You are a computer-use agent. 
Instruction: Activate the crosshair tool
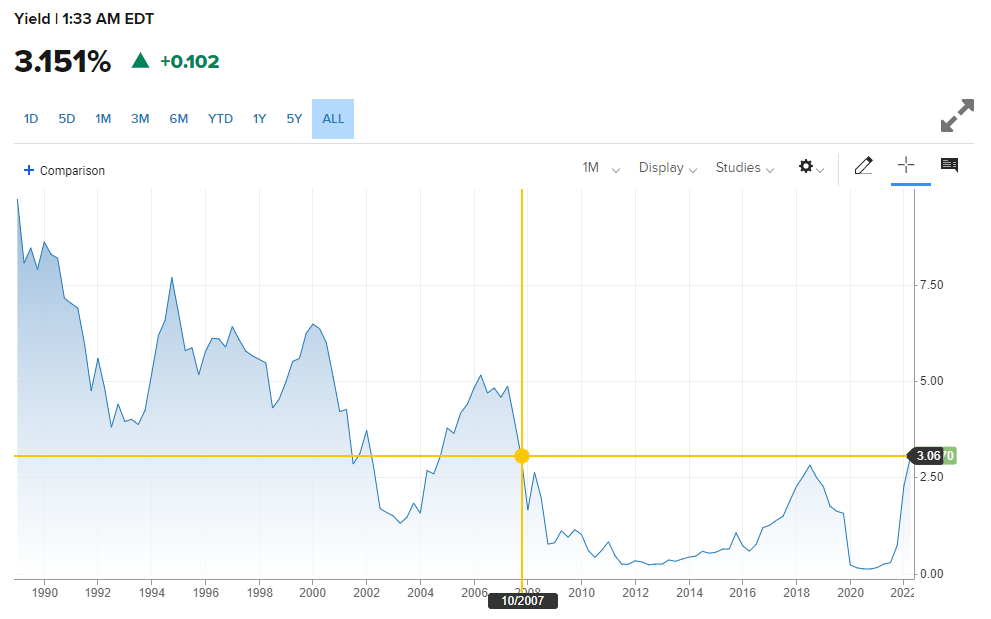pyautogui.click(x=909, y=166)
